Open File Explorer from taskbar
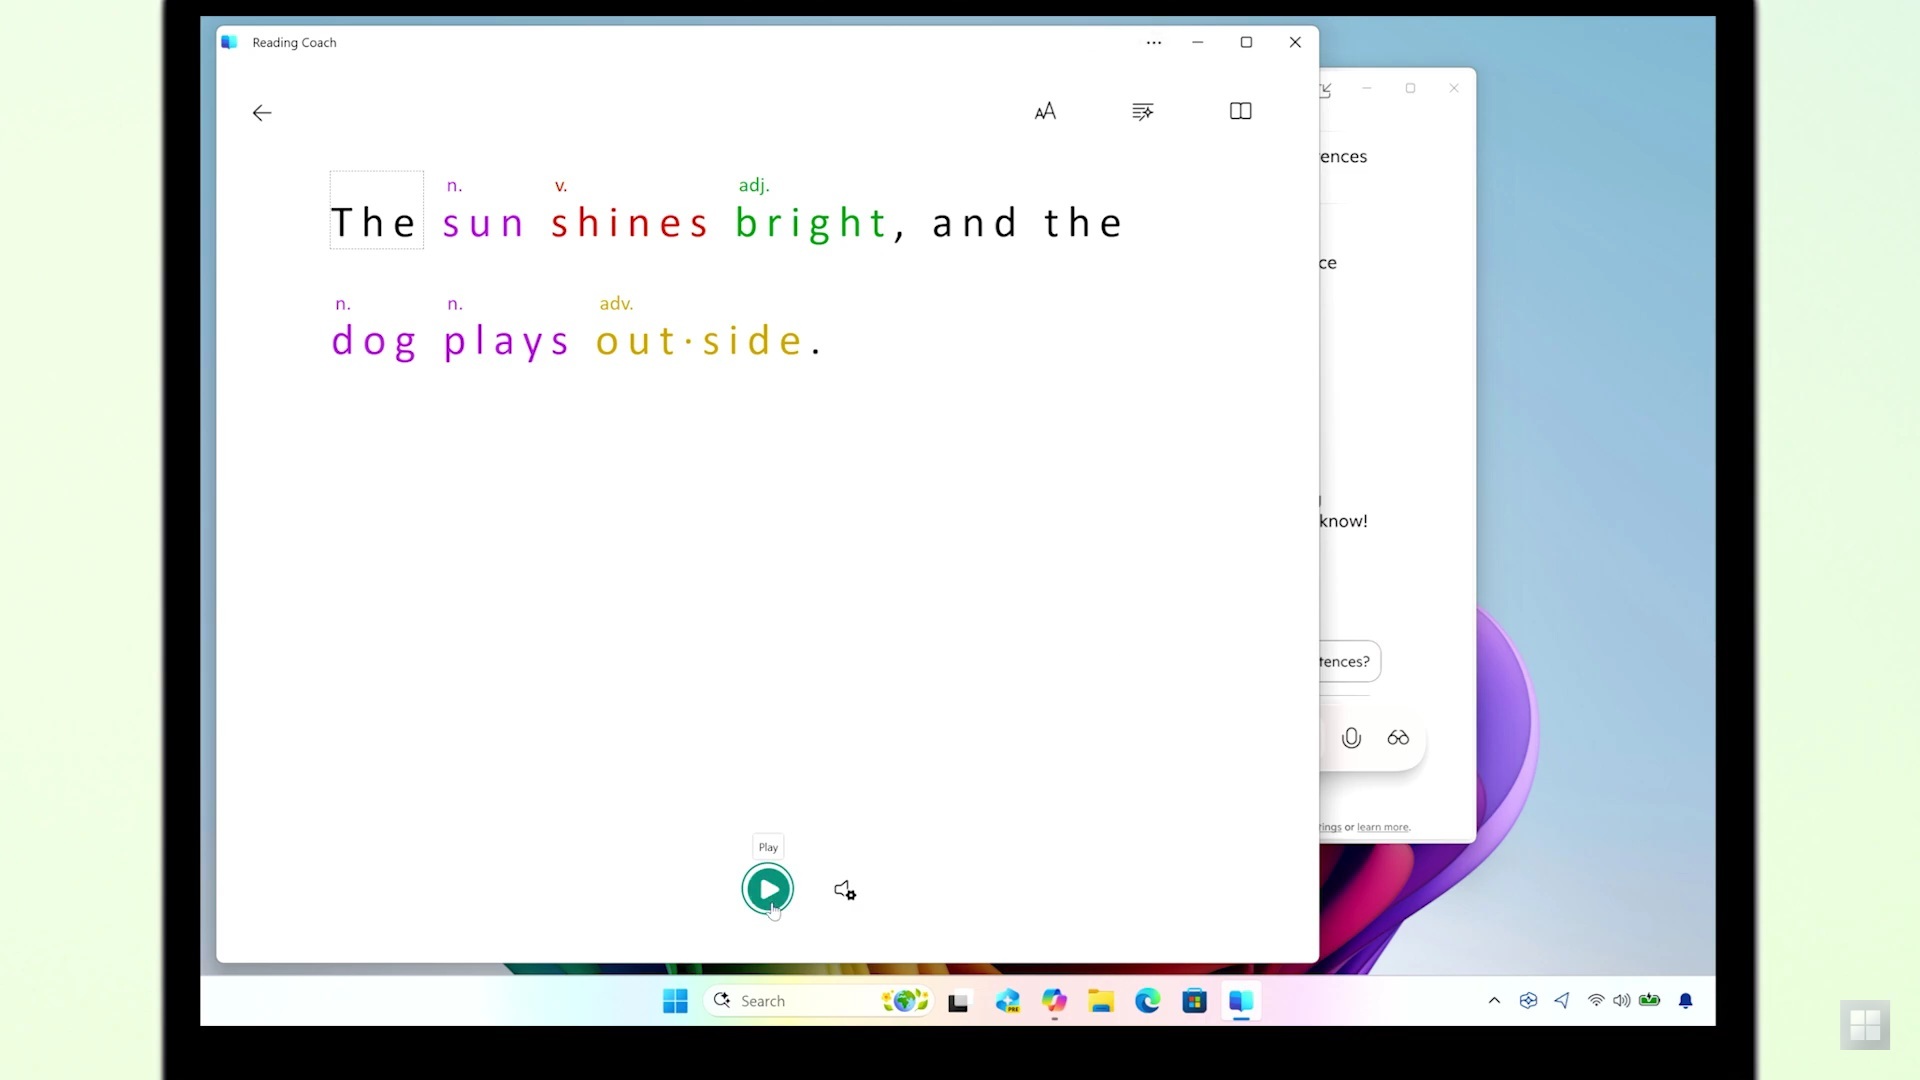Image resolution: width=1920 pixels, height=1080 pixels. [1101, 1001]
